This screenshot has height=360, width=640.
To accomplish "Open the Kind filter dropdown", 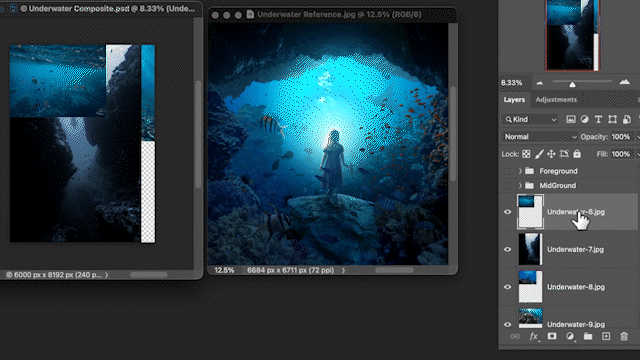I will tap(530, 119).
